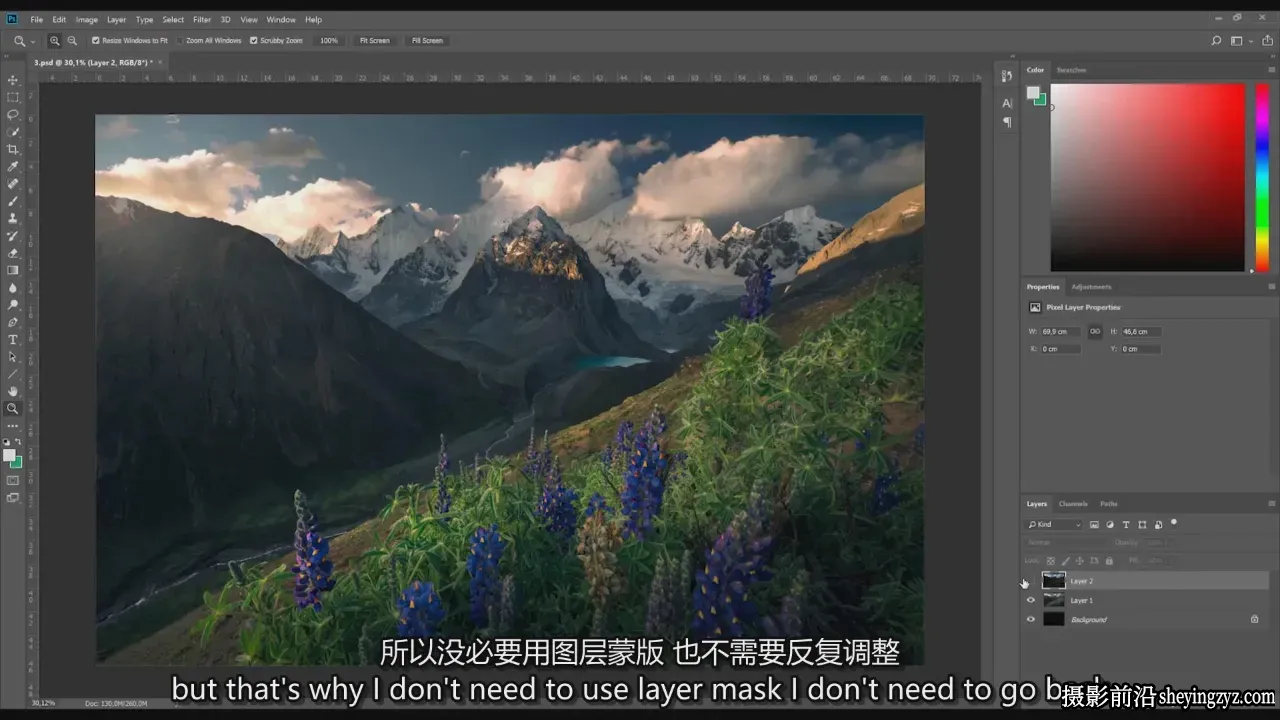The image size is (1280, 720).
Task: Select the Horizontal Type tool
Action: click(13, 340)
